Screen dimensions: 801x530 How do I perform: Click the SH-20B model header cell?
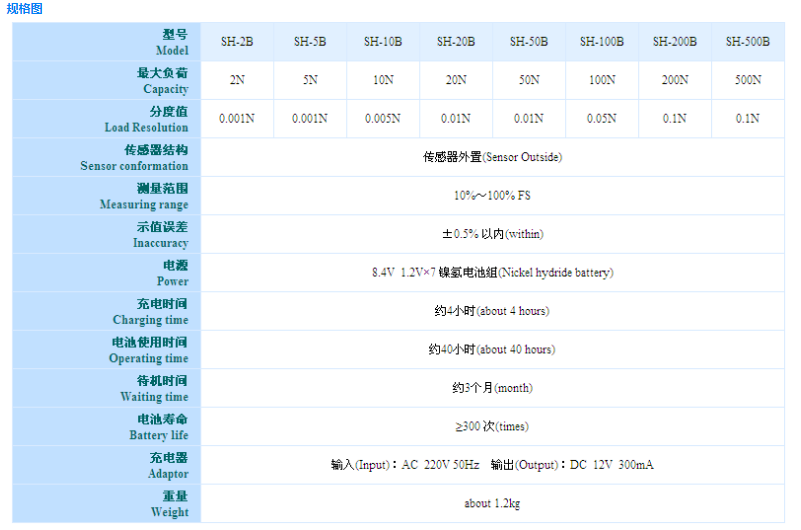click(456, 42)
